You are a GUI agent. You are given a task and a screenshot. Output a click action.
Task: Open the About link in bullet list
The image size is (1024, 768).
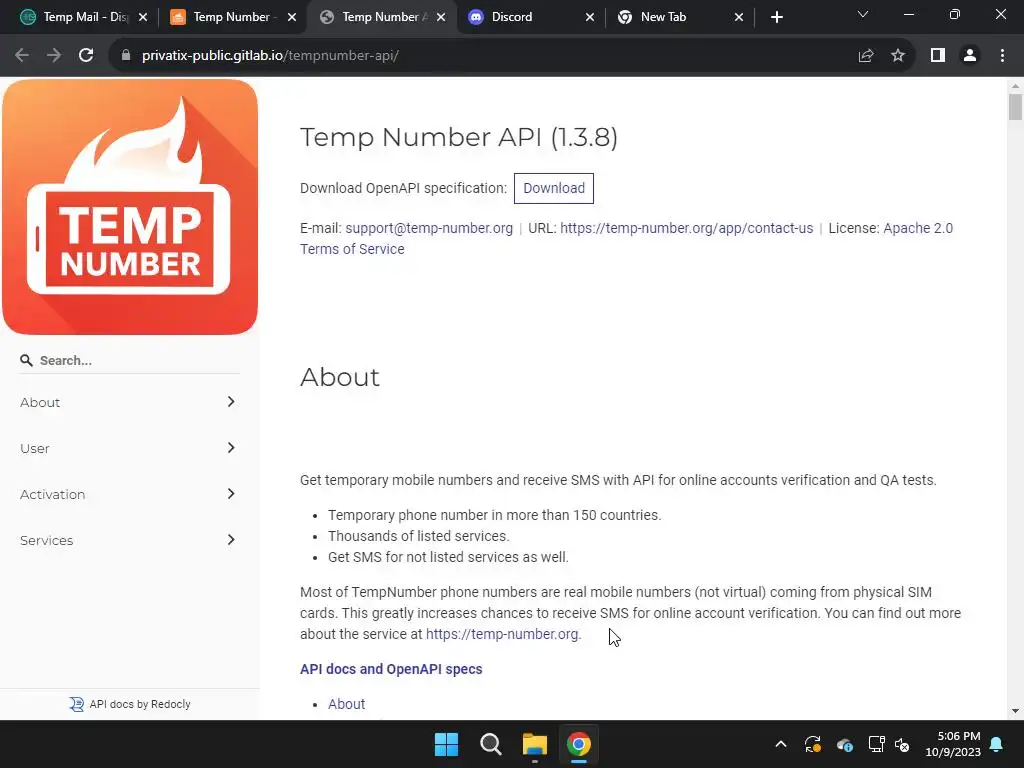tap(346, 704)
